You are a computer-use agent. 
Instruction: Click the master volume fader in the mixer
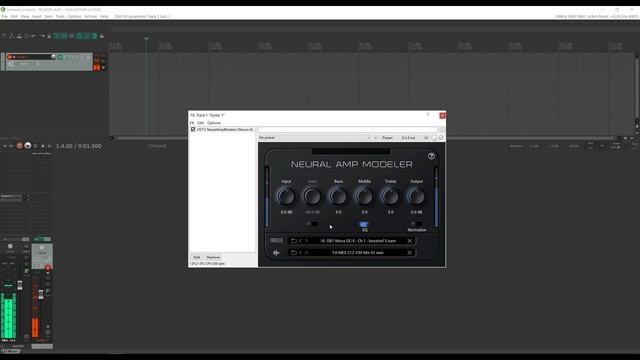coord(20,285)
